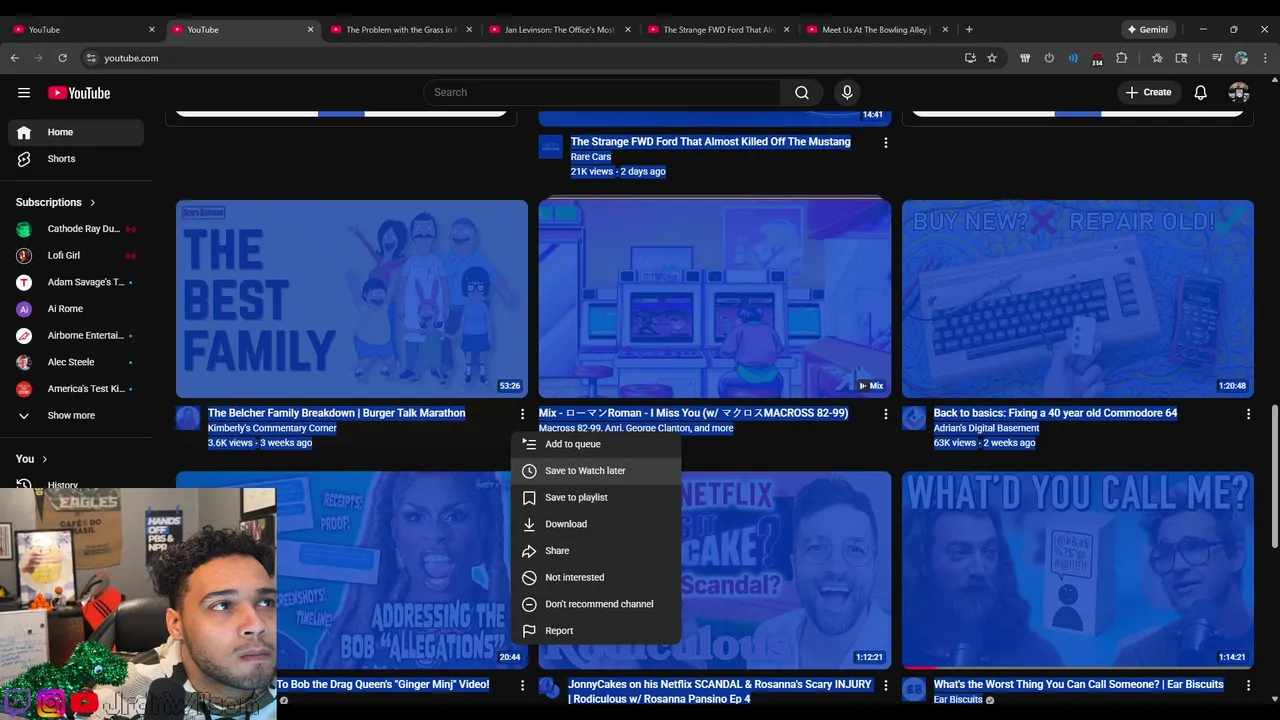Open the Gemini button in Chrome

tap(1148, 30)
